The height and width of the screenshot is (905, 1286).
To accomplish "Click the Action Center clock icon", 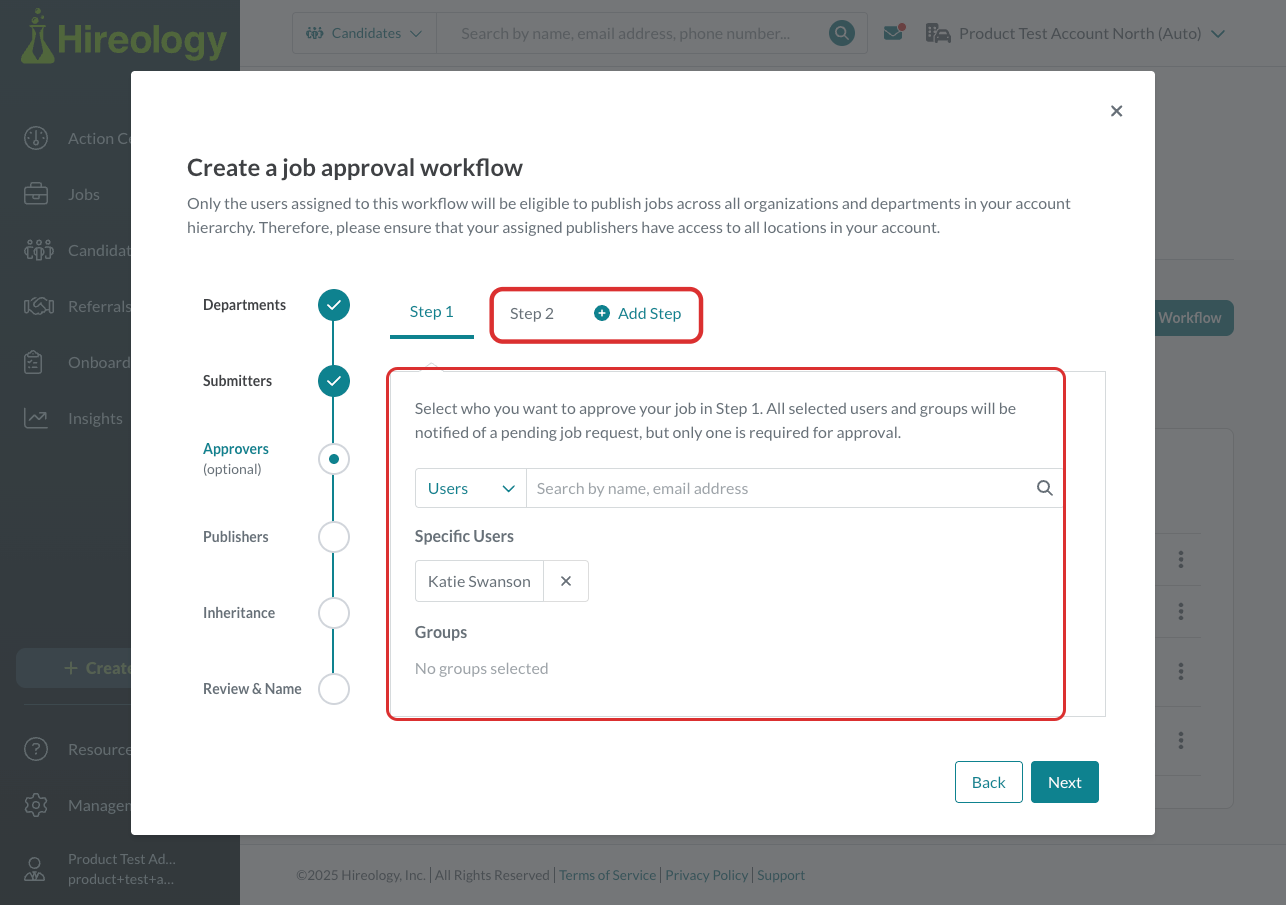I will click(x=36, y=138).
